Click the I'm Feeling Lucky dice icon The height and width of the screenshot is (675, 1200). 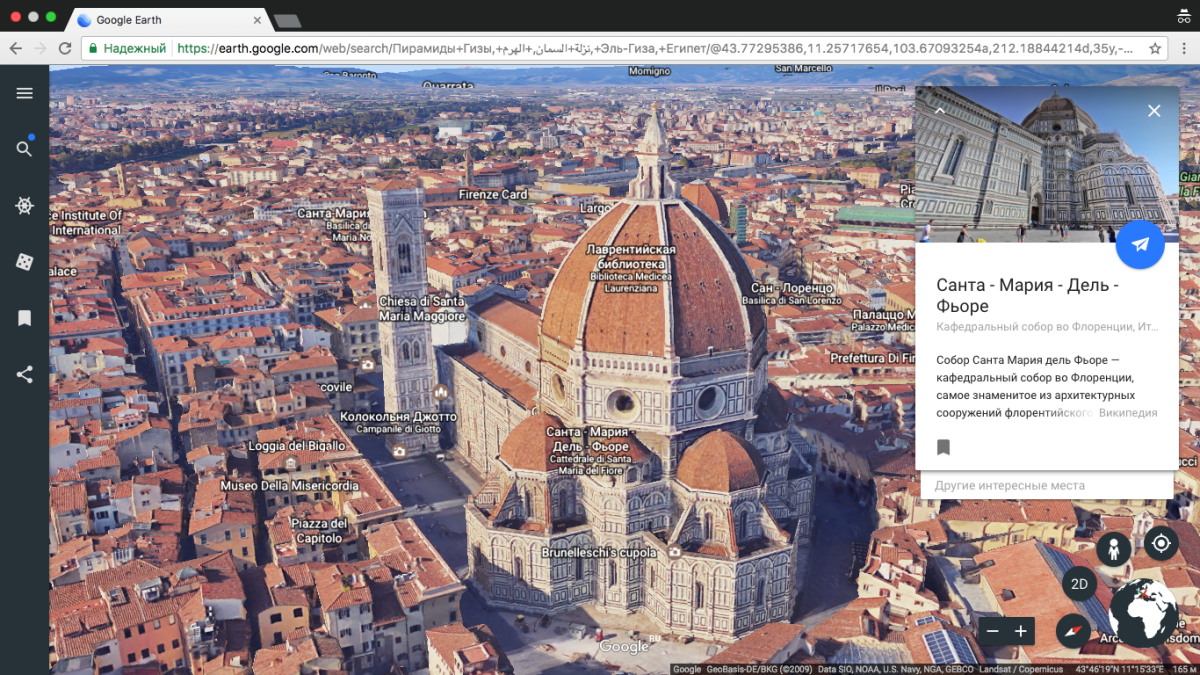(24, 262)
